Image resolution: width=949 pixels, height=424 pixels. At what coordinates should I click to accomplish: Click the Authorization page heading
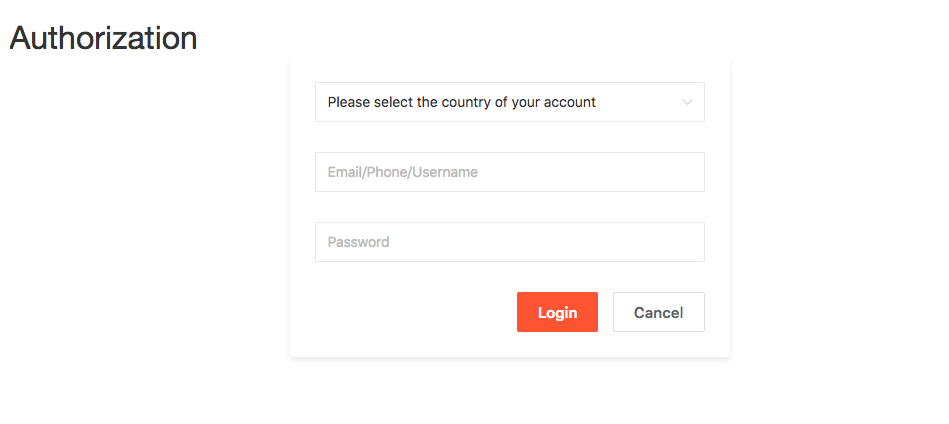pyautogui.click(x=103, y=38)
